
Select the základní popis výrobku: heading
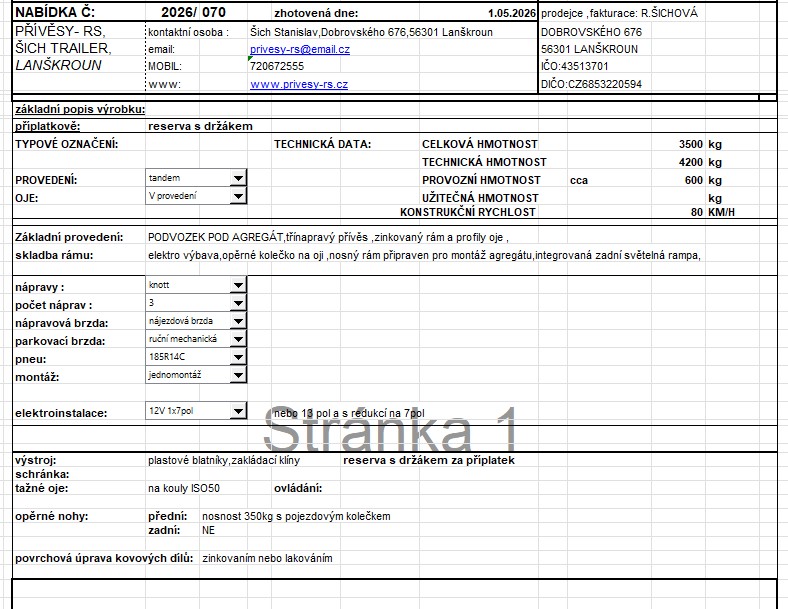(x=80, y=109)
